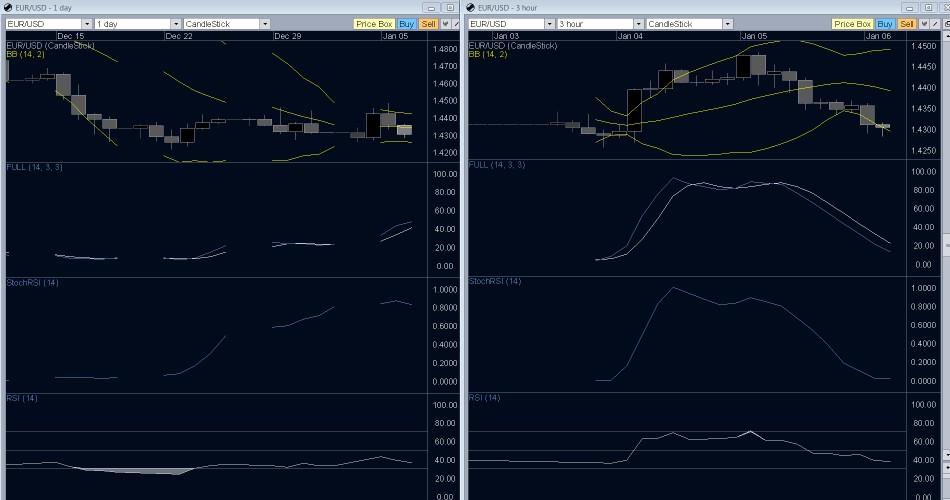Select RSI (14) label in 3 hour chart
Image resolution: width=950 pixels, height=500 pixels.
coord(484,397)
